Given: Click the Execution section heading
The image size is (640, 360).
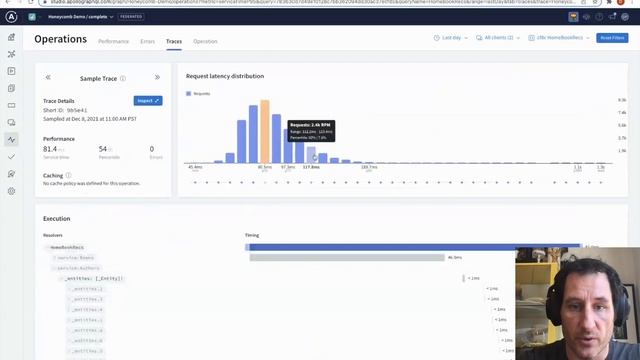Looking at the screenshot, I should (57, 218).
